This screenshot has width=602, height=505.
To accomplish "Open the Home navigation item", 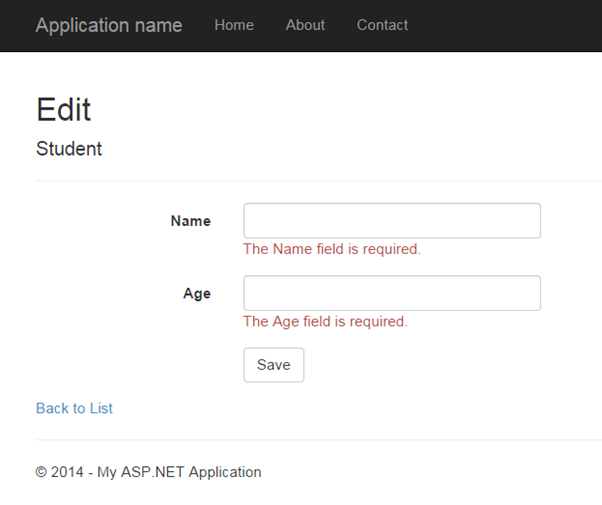I will 234,25.
